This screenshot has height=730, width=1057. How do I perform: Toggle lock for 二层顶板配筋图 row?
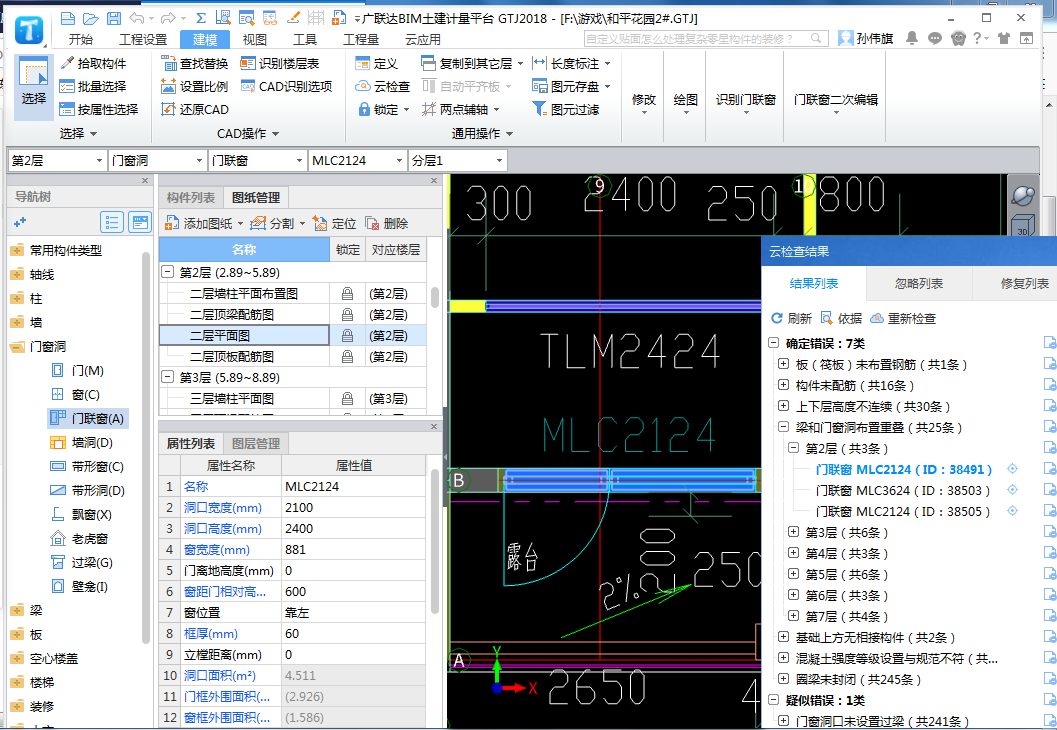click(x=347, y=357)
